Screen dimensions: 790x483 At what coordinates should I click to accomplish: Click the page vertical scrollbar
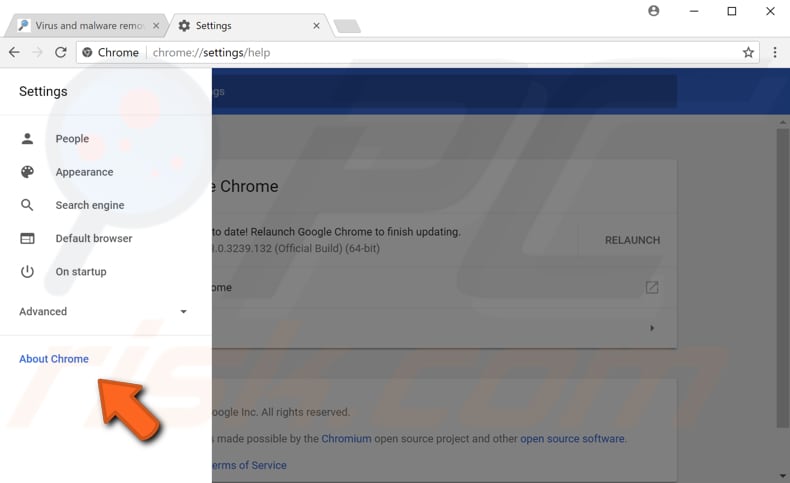coord(782,278)
